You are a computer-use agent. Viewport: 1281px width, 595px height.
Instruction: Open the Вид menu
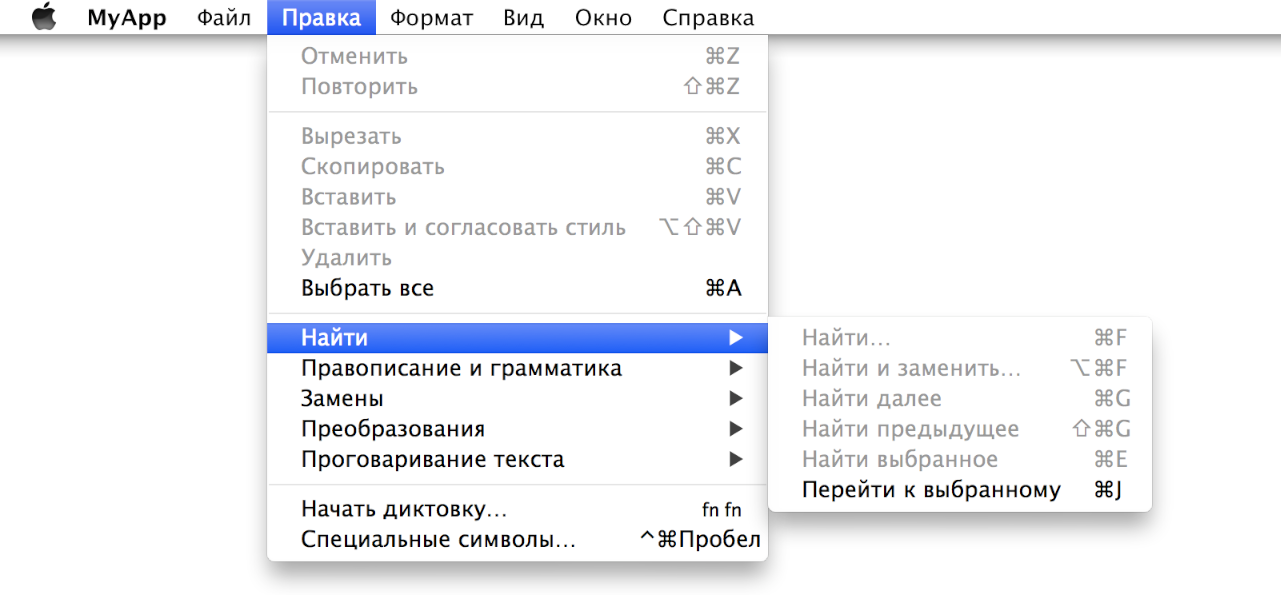pyautogui.click(x=523, y=16)
